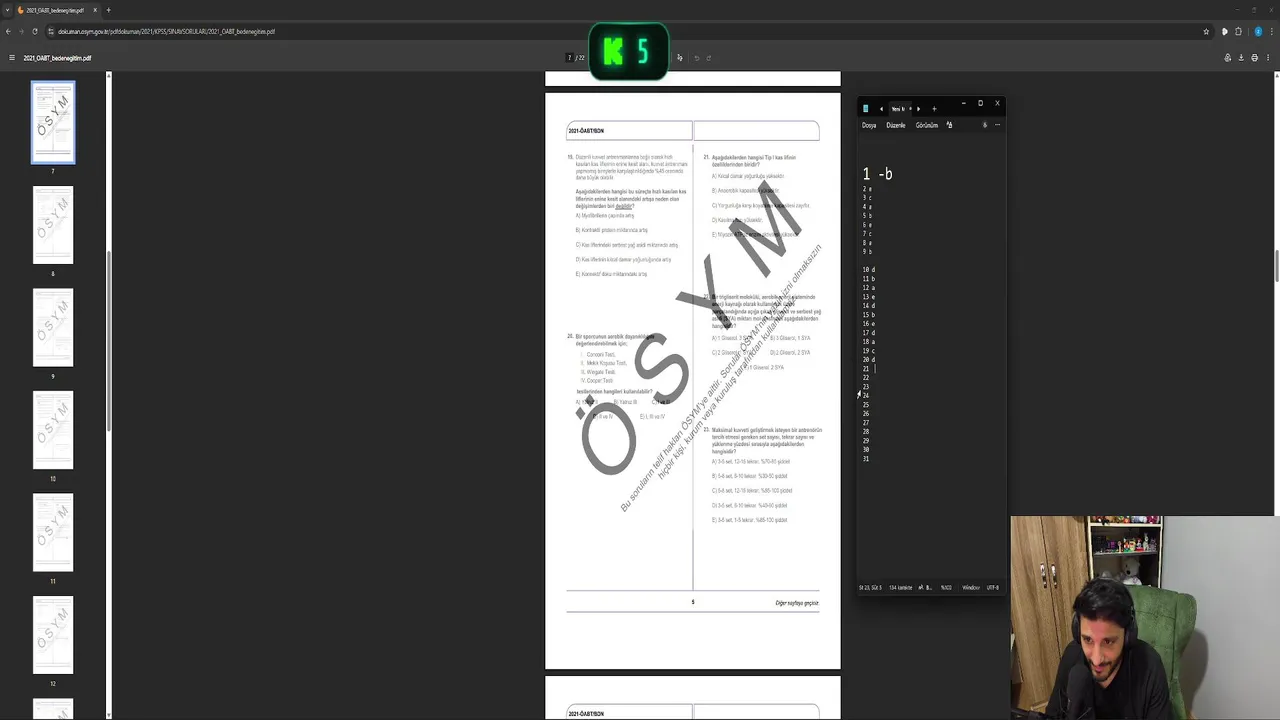Open PDF viewer more actions menu
The height and width of the screenshot is (720, 1280).
click(1269, 58)
